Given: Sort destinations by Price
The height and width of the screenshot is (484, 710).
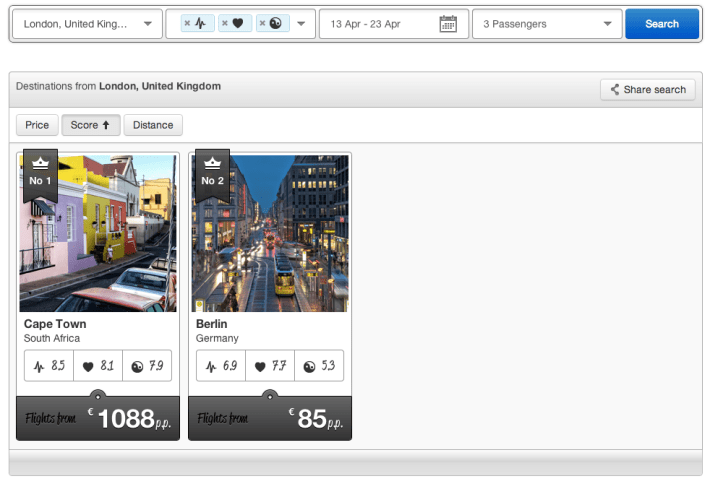Looking at the screenshot, I should coord(37,125).
